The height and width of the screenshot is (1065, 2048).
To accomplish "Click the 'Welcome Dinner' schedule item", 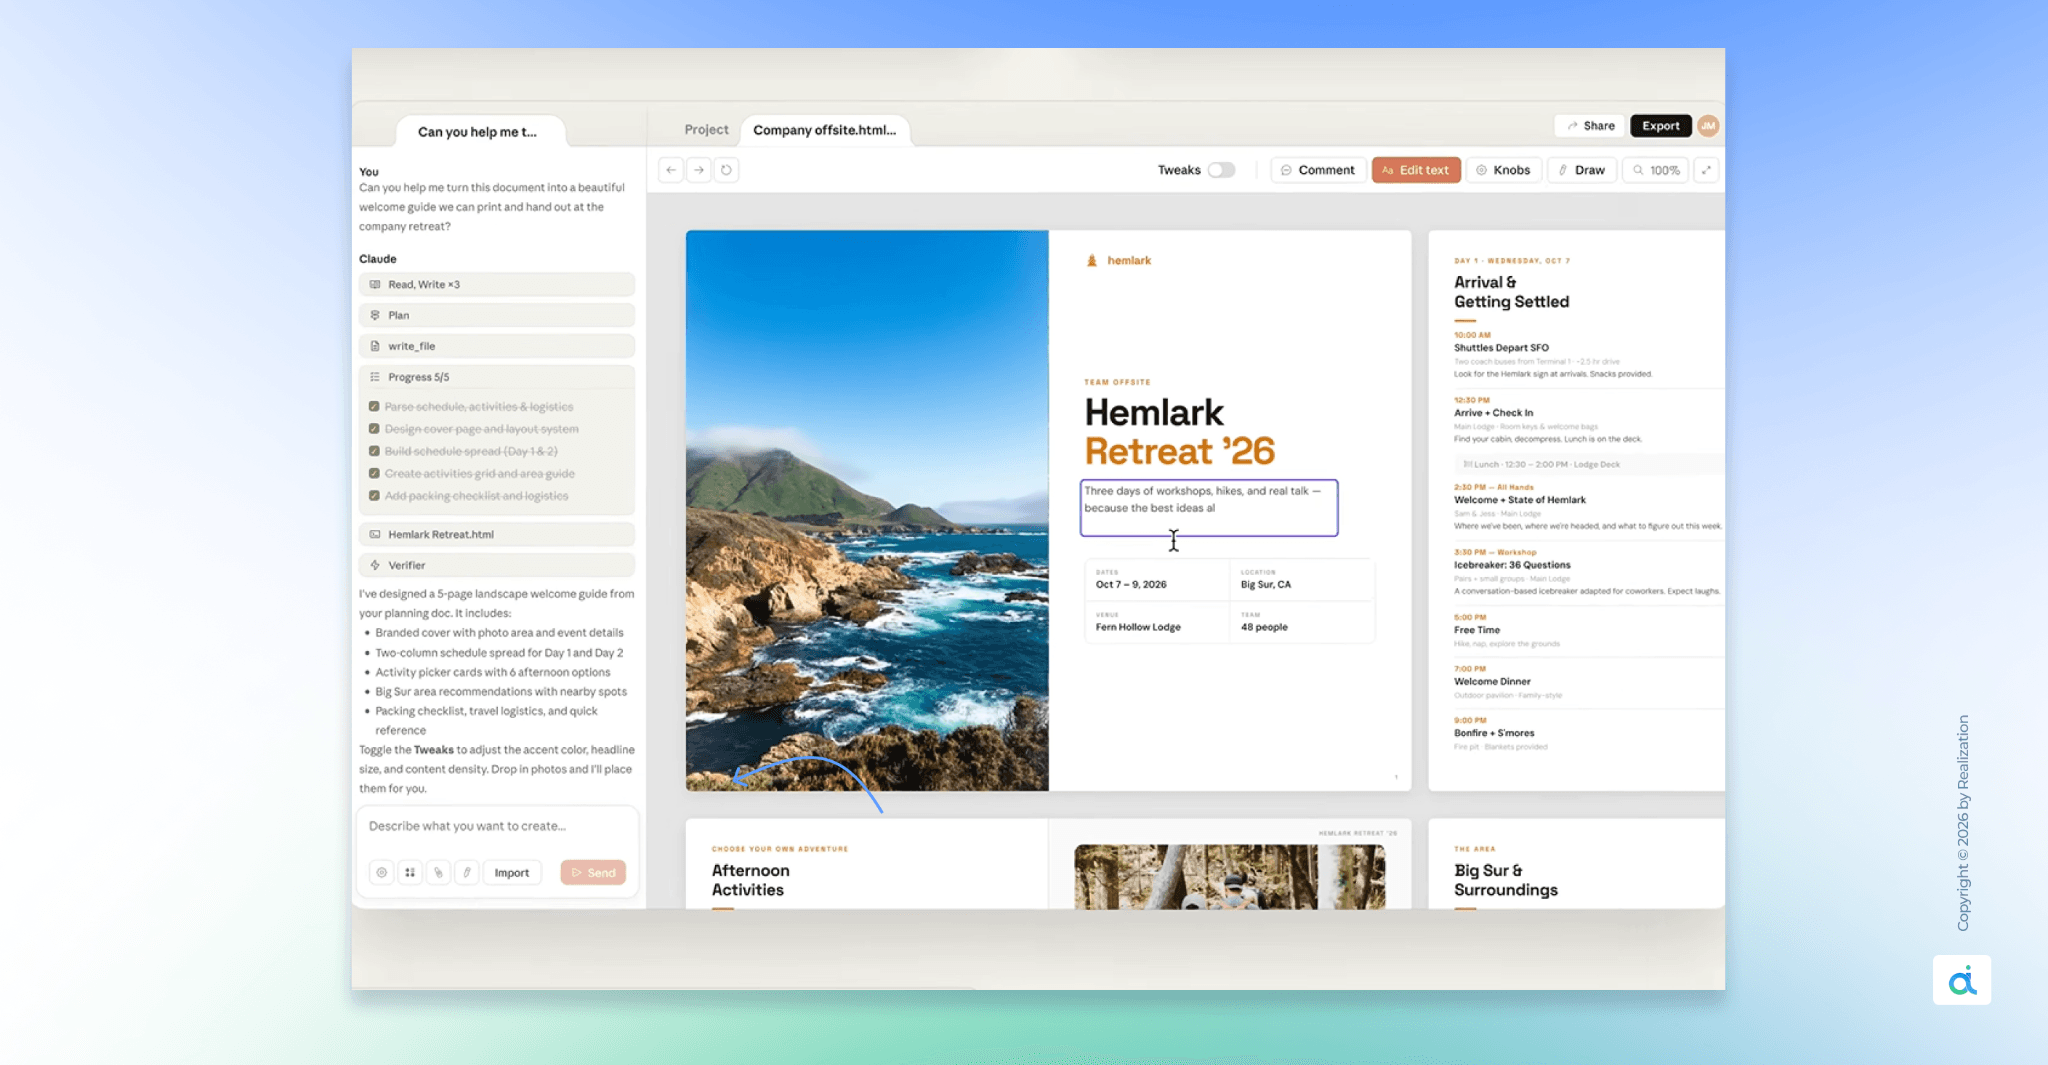I will click(x=1492, y=682).
